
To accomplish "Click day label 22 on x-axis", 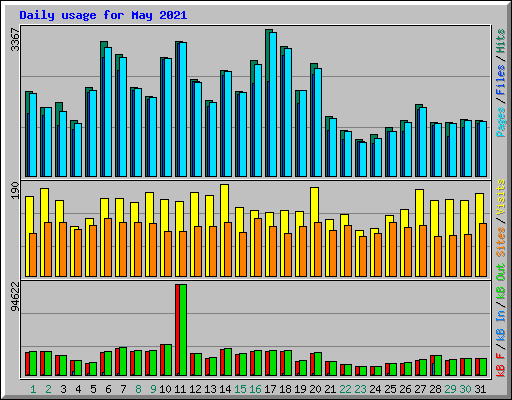I will [345, 389].
